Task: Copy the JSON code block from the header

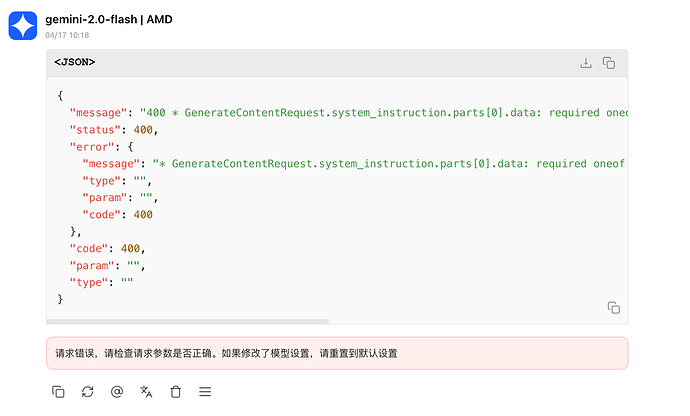Action: (x=609, y=63)
